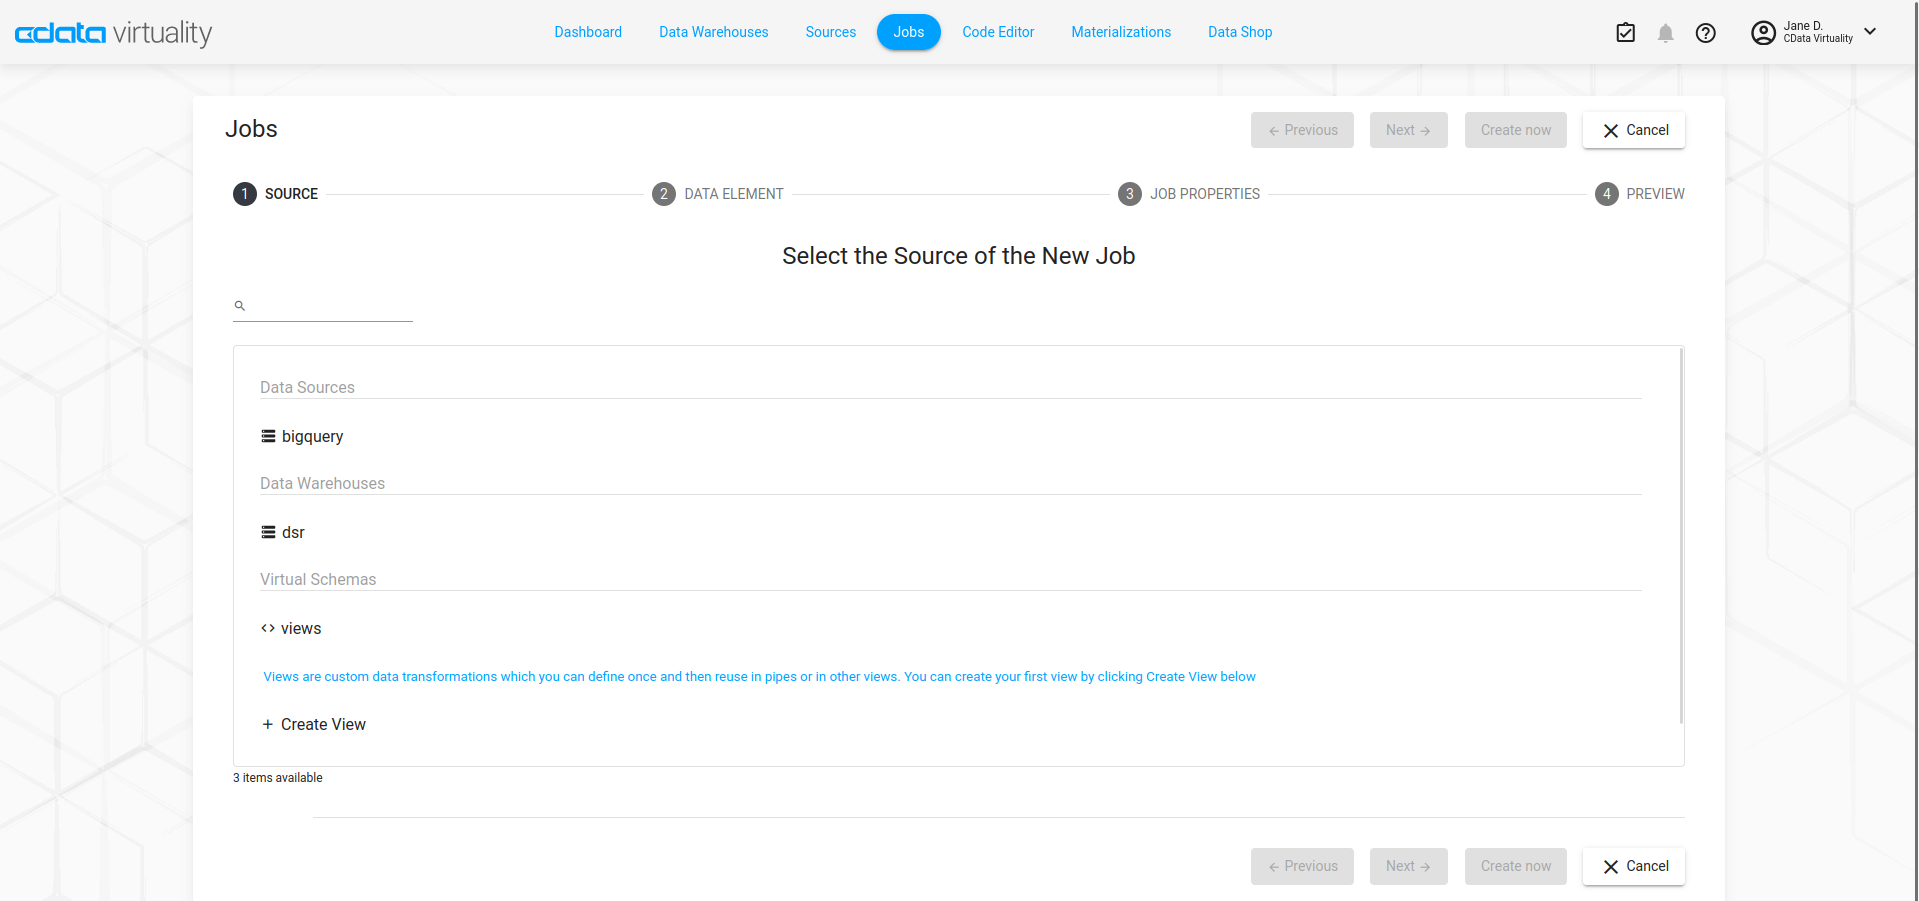The image size is (1919, 901).
Task: Open the task checklist icon
Action: 1625,33
